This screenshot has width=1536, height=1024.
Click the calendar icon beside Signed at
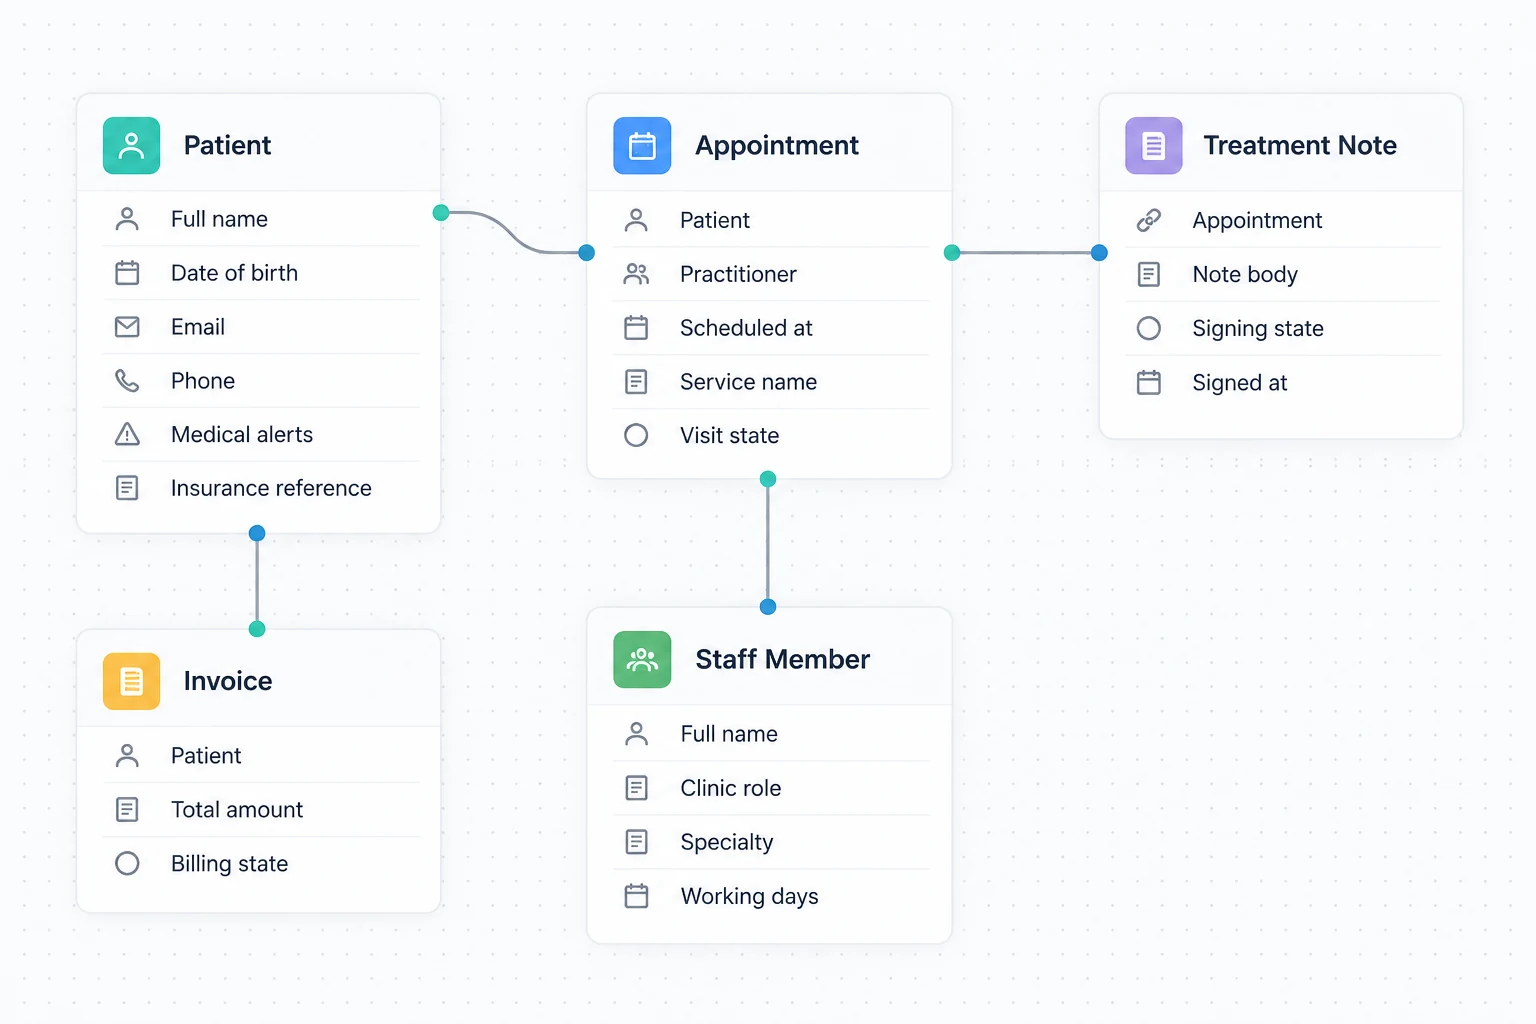click(x=1149, y=382)
